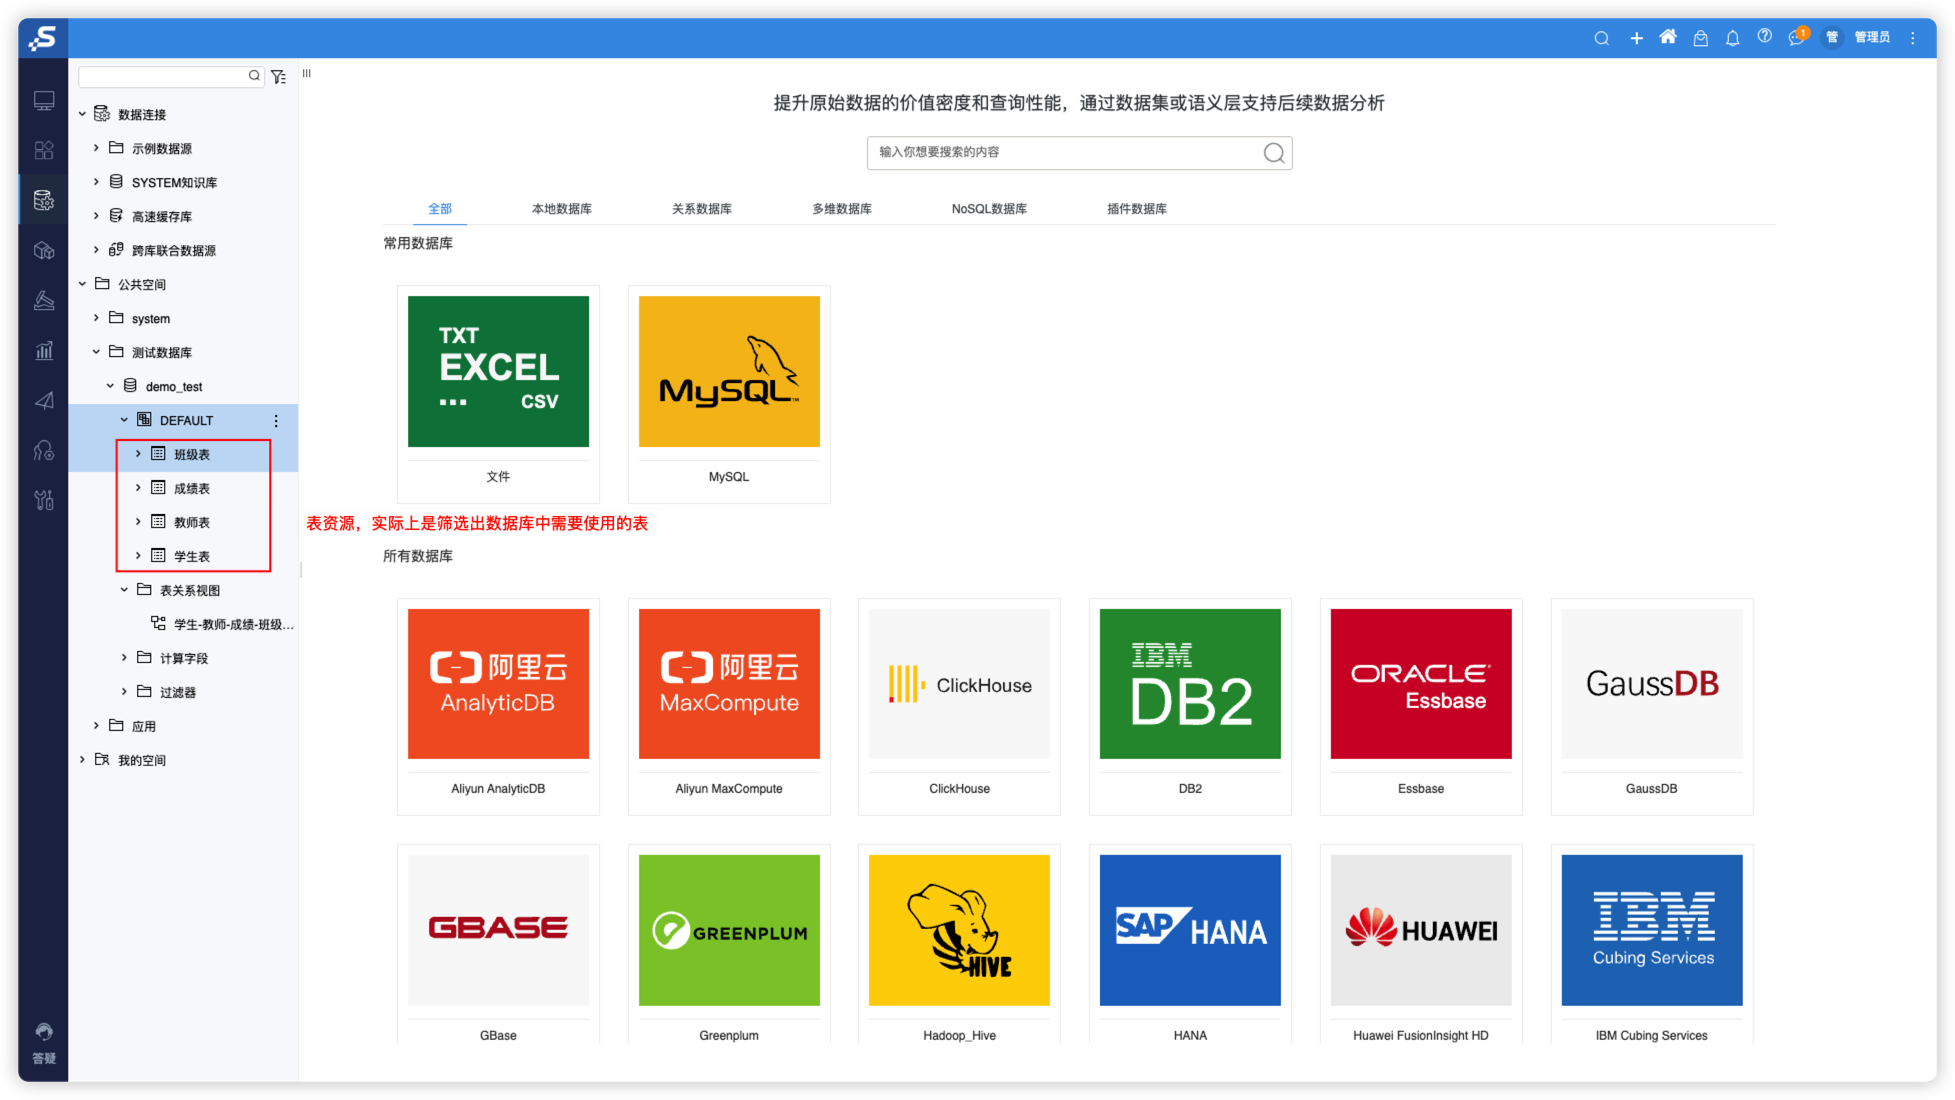Click the filter icon beside tree search box
This screenshot has height=1100, width=1955.
tap(279, 76)
